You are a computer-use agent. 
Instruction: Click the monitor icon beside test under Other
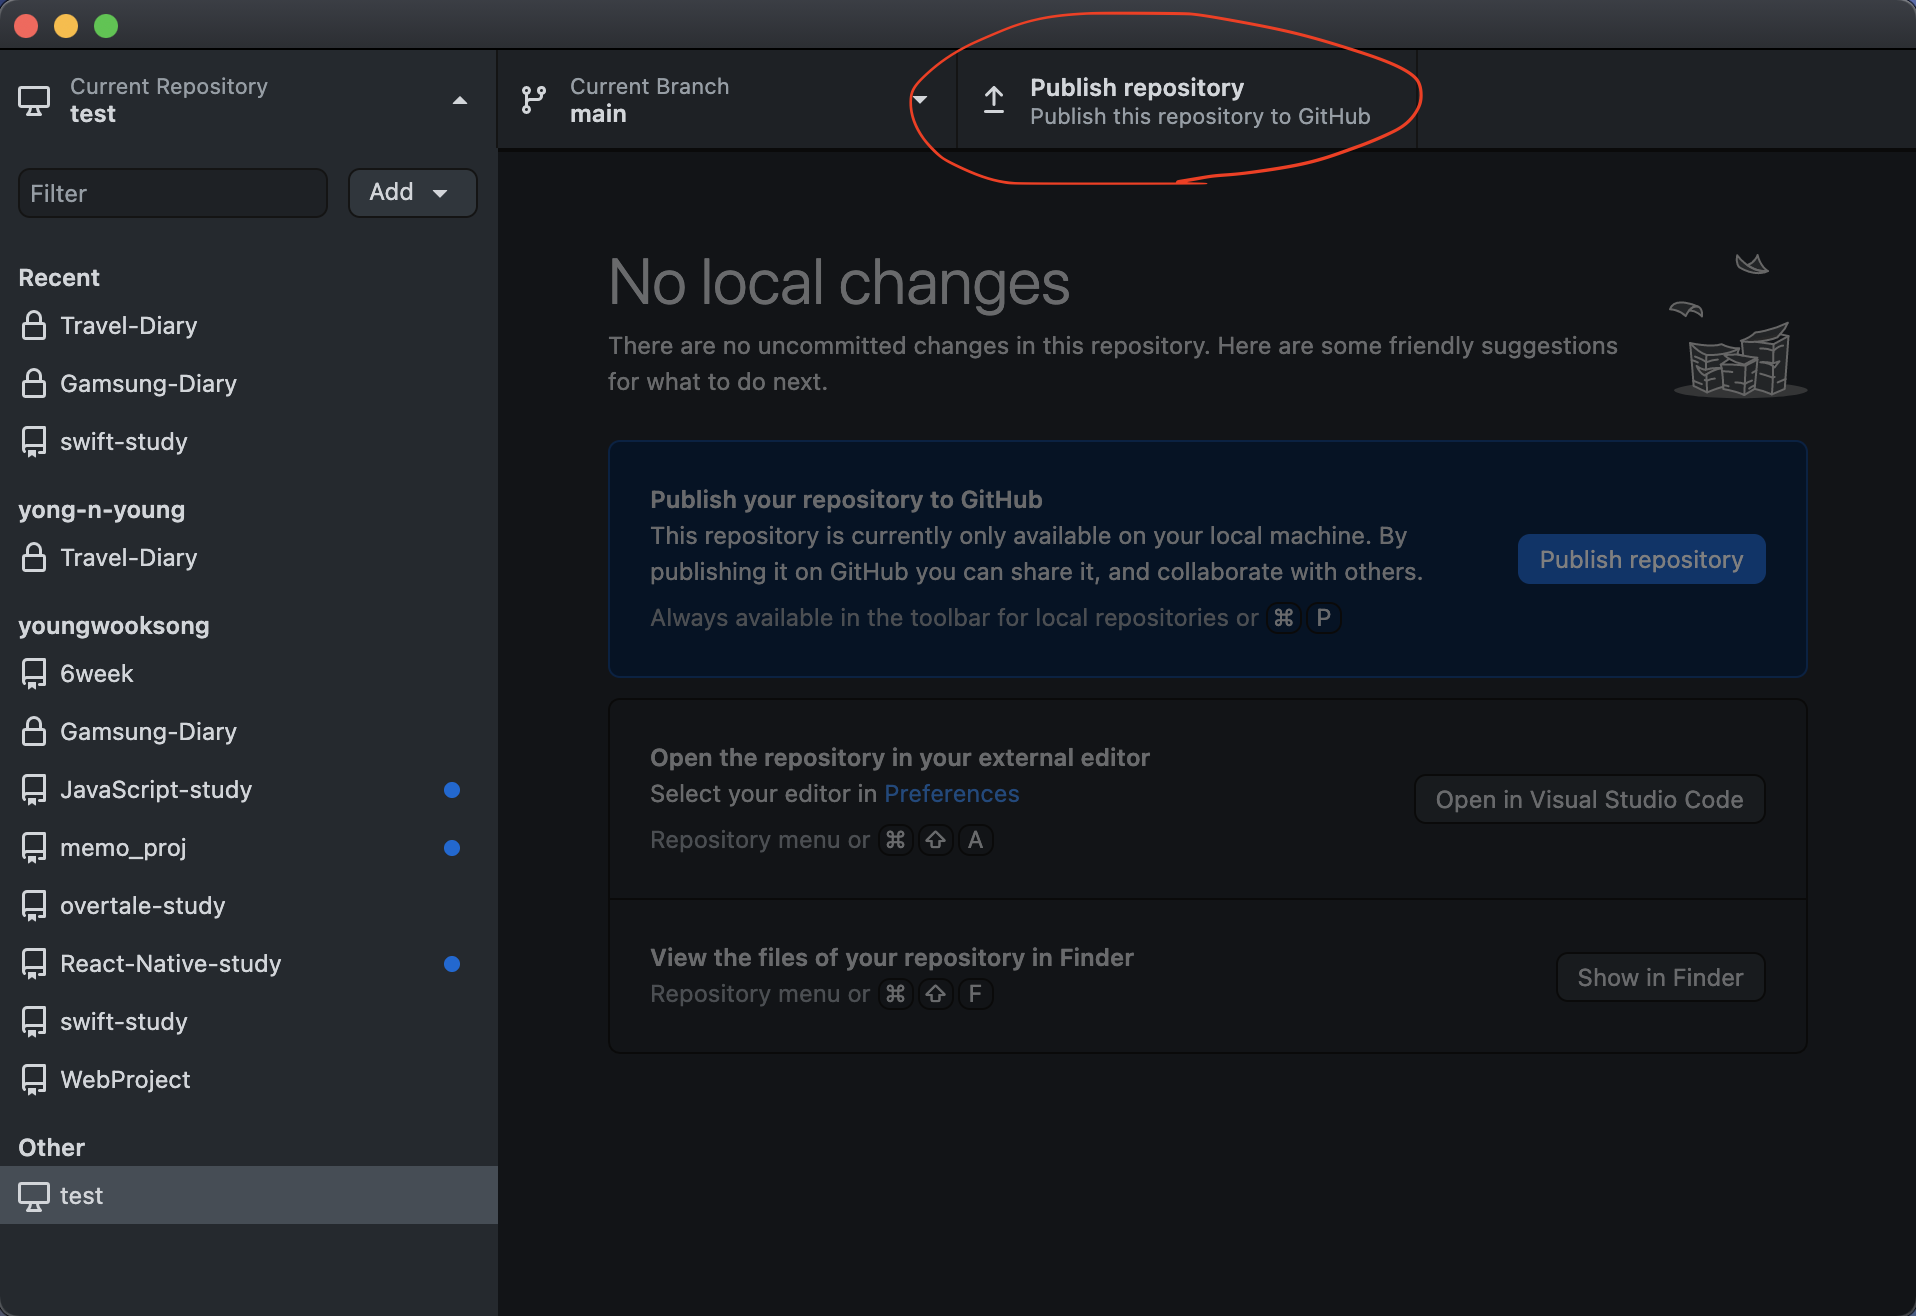tap(34, 1196)
